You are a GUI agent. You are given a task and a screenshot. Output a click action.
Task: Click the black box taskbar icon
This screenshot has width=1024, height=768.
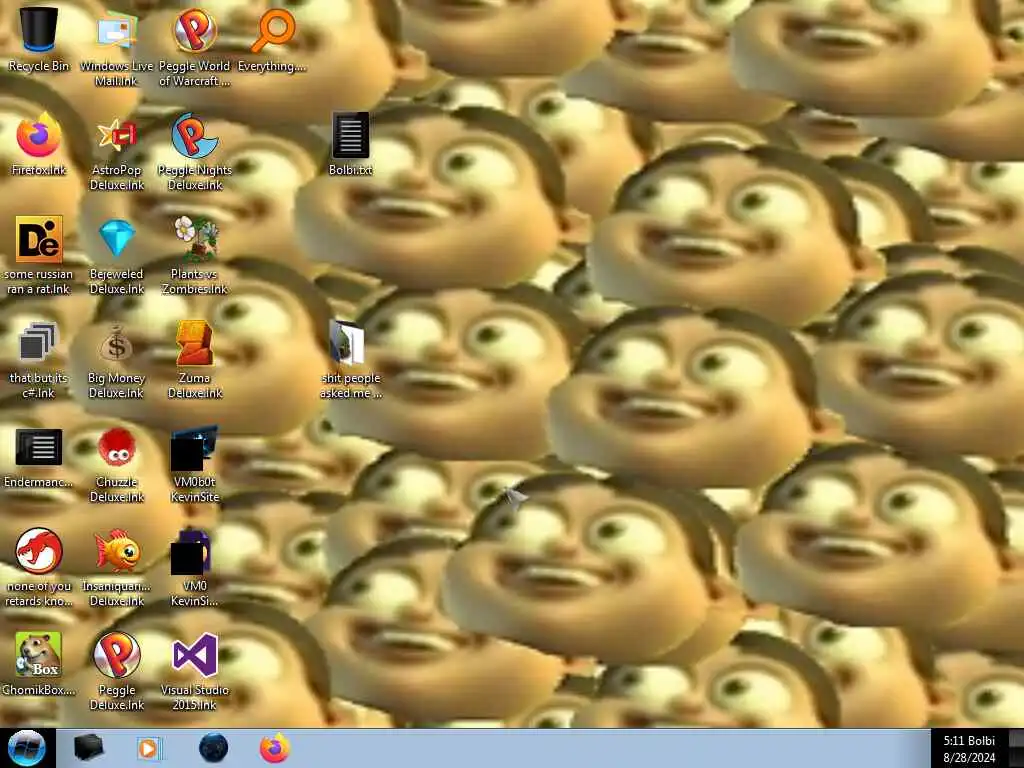88,748
